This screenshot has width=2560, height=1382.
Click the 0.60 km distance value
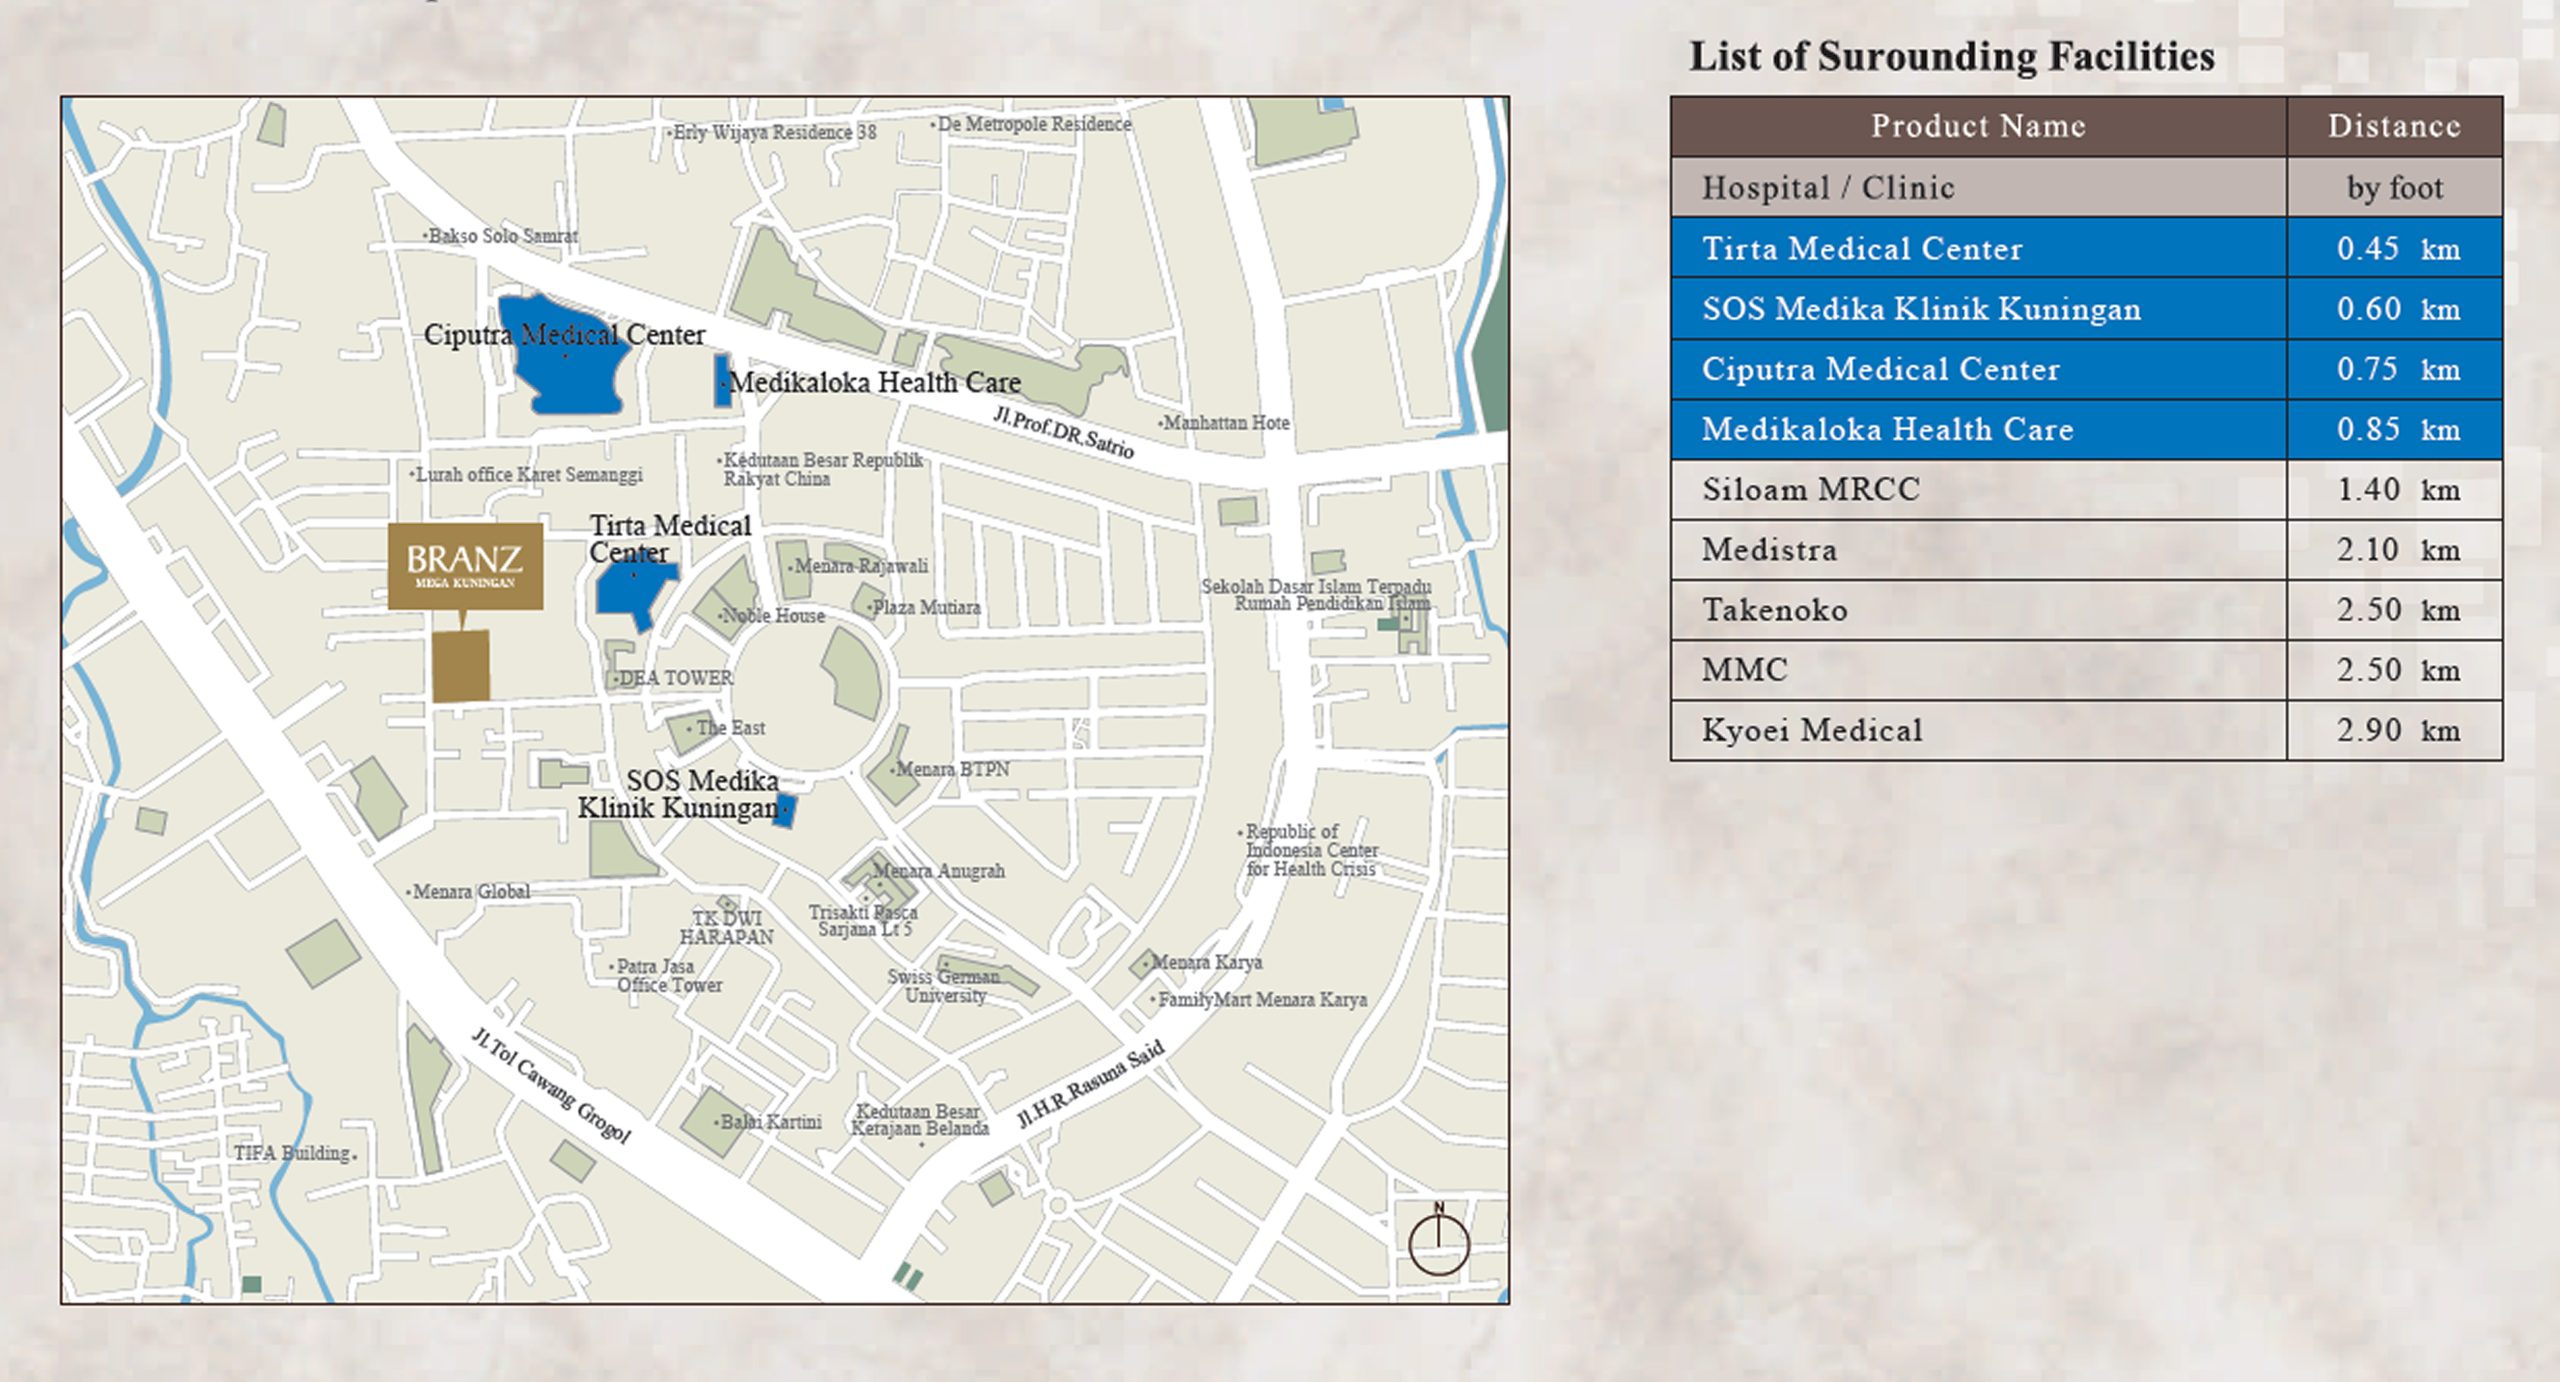[x=2398, y=309]
